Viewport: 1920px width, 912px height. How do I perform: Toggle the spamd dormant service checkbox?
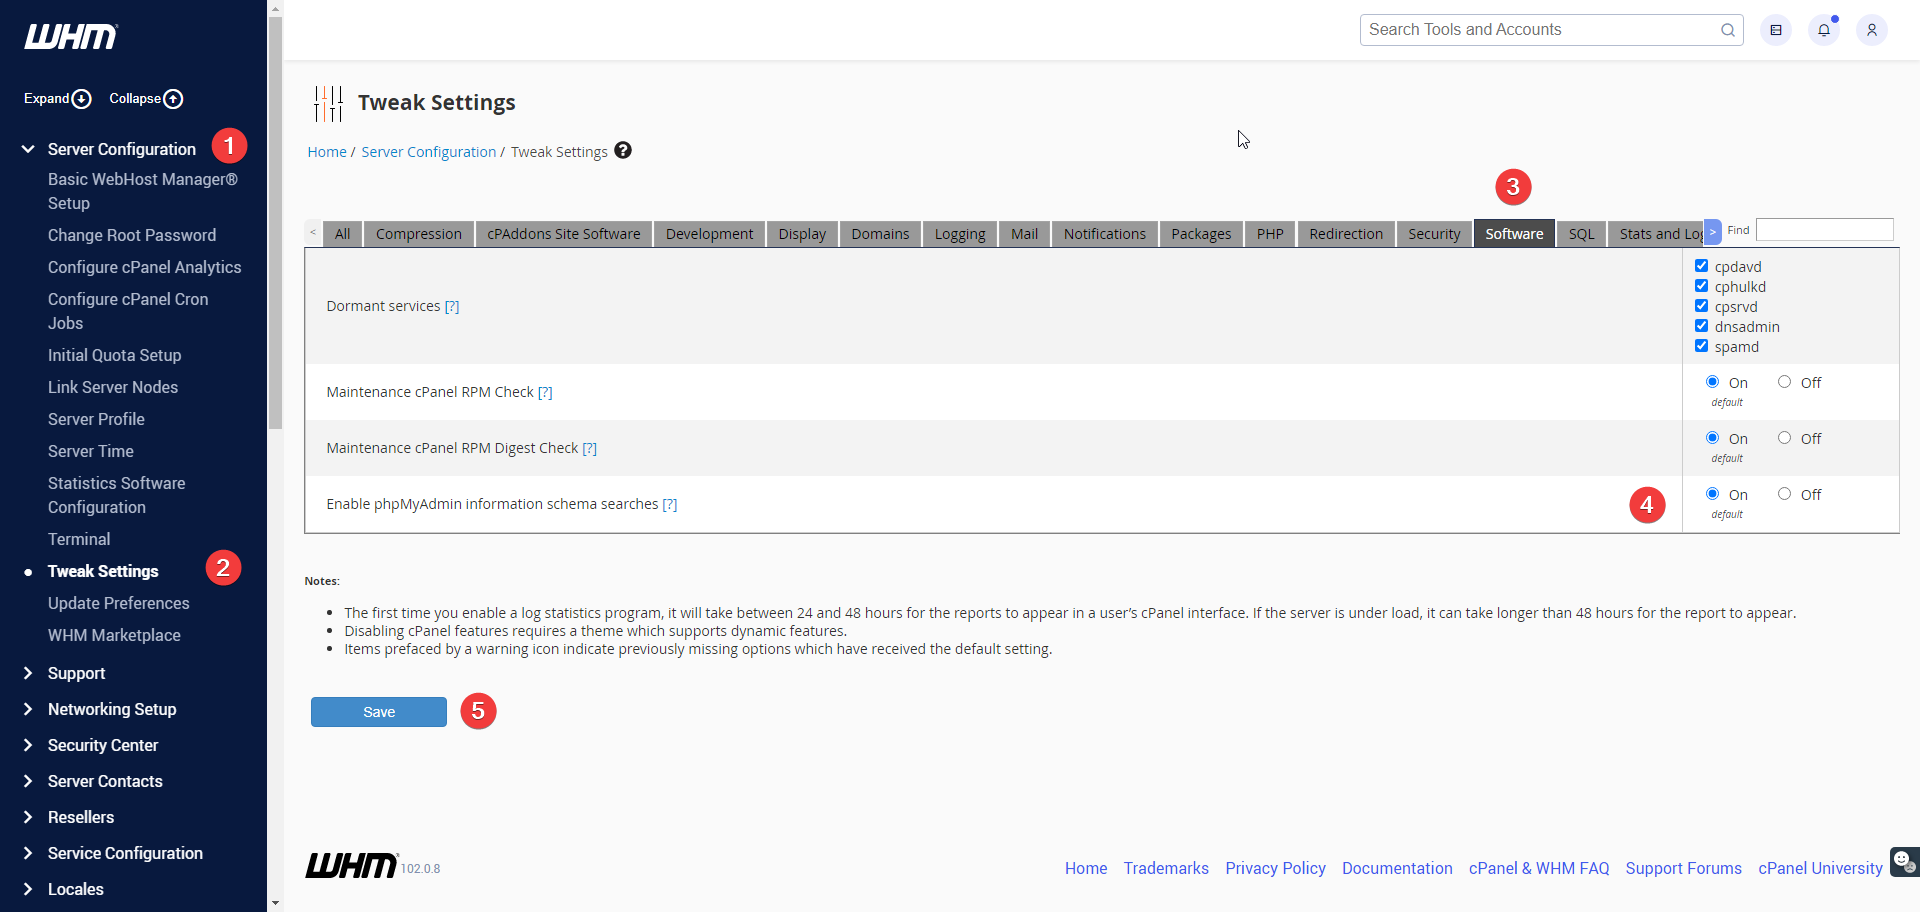tap(1701, 346)
